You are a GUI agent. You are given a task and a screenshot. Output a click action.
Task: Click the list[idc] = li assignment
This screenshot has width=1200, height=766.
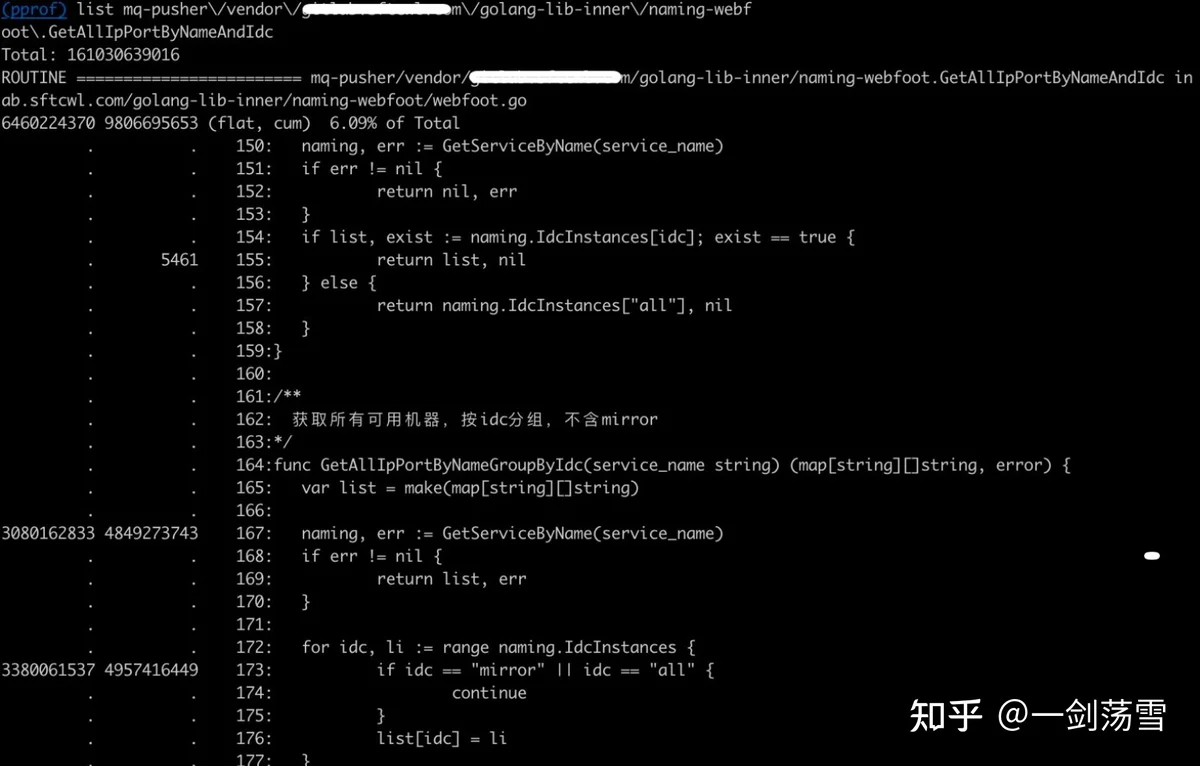441,738
